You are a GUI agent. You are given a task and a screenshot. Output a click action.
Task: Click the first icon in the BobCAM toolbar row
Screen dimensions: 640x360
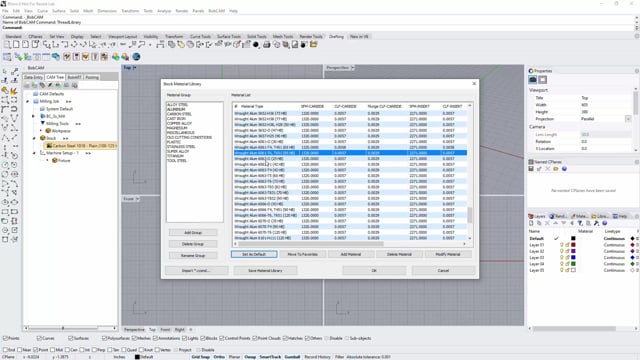7,57
